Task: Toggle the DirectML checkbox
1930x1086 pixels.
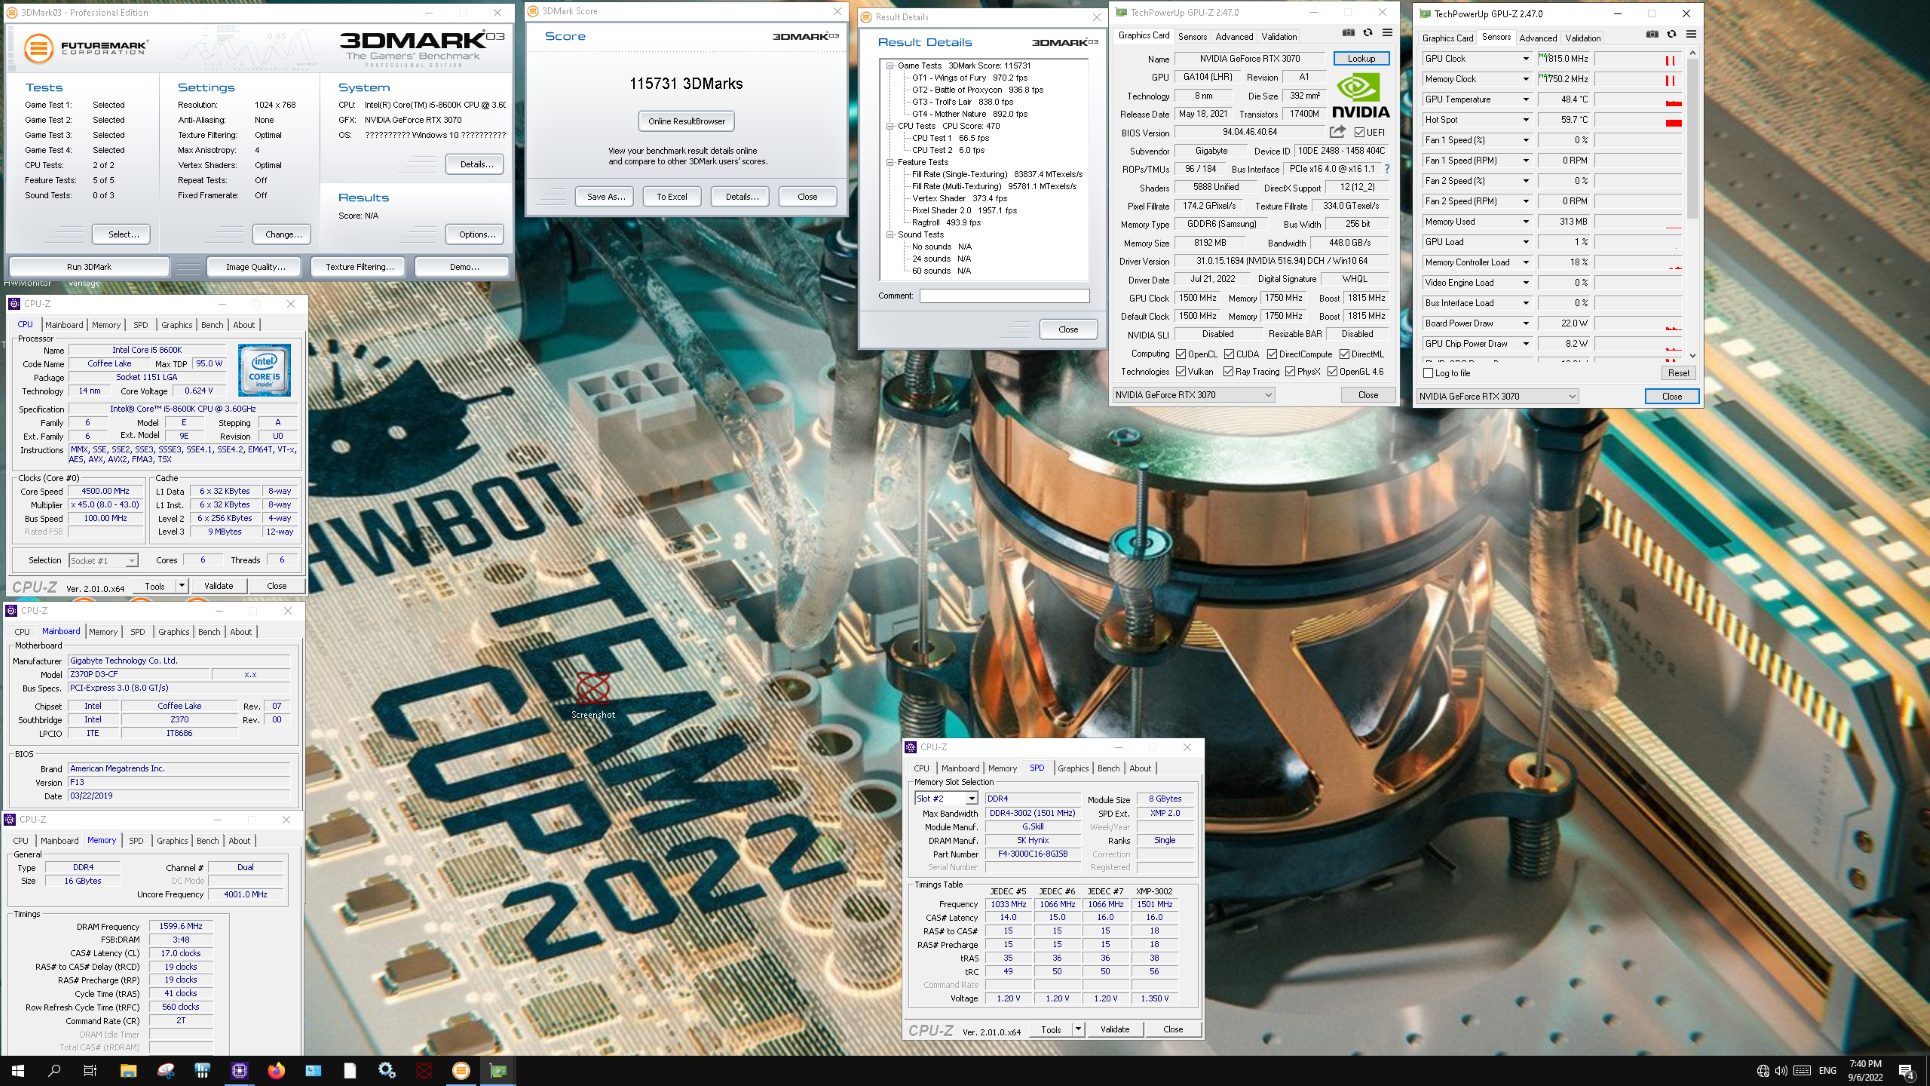Action: point(1345,354)
